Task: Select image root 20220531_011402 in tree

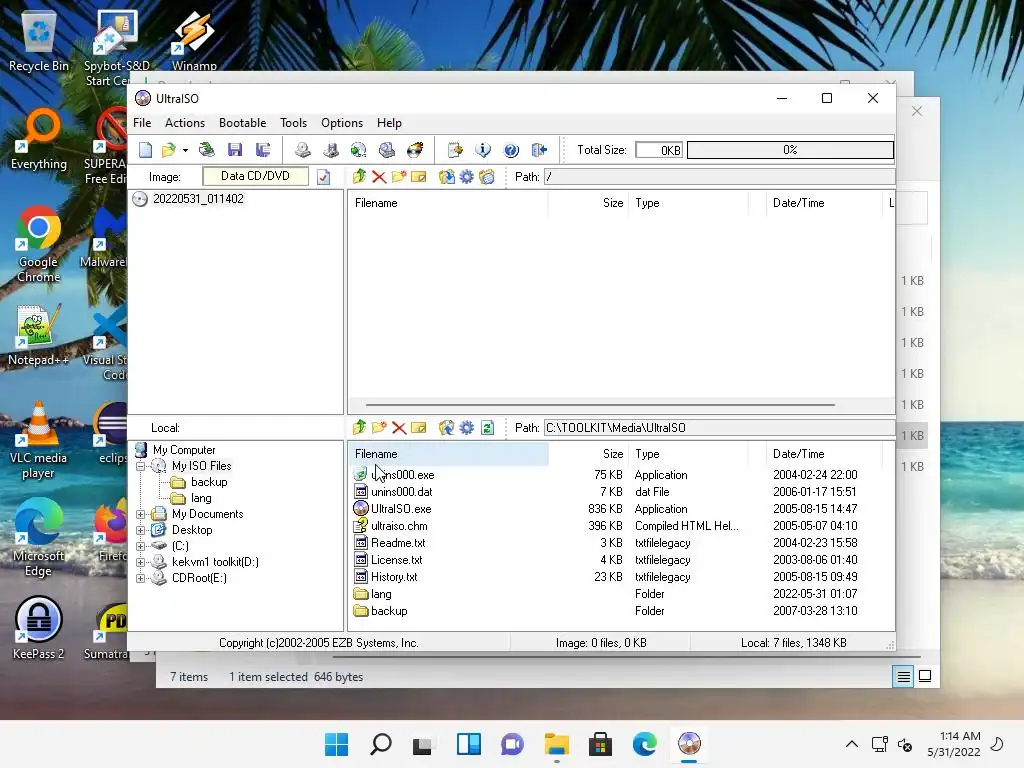Action: point(198,199)
